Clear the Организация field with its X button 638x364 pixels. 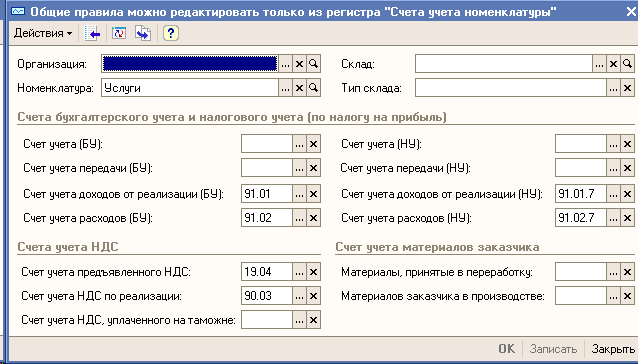point(299,64)
